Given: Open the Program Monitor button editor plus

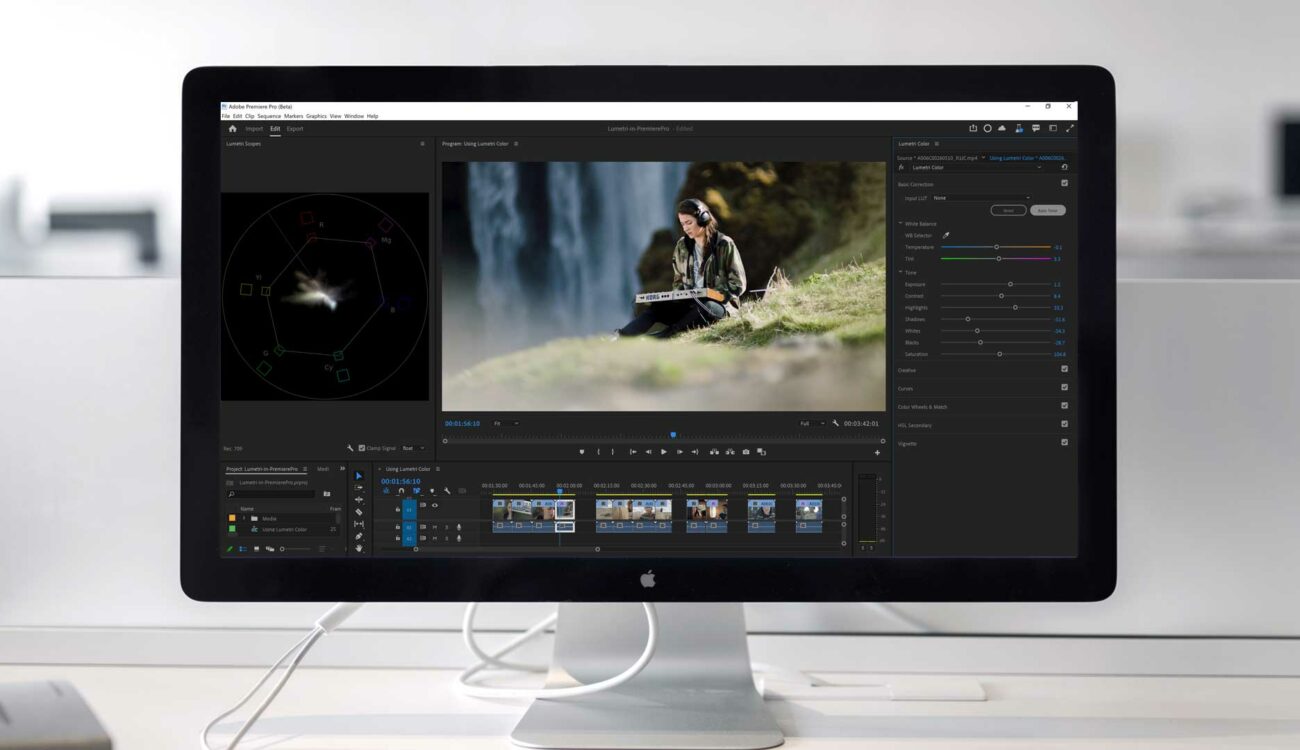Looking at the screenshot, I should click(877, 453).
